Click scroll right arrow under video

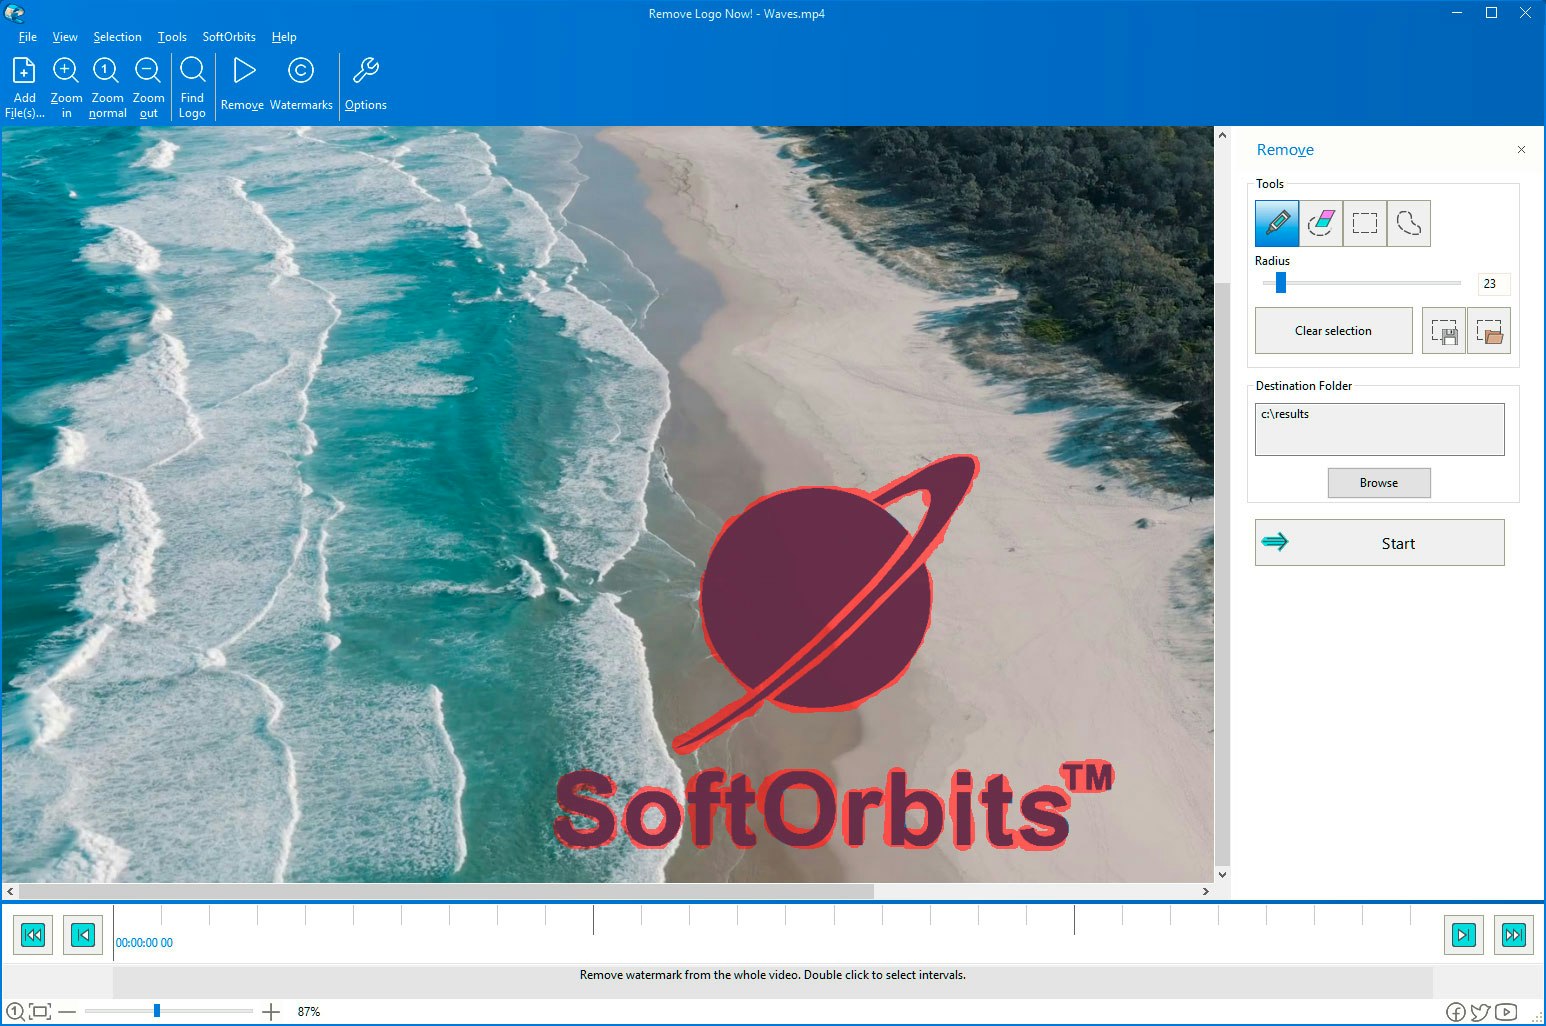tap(1206, 891)
